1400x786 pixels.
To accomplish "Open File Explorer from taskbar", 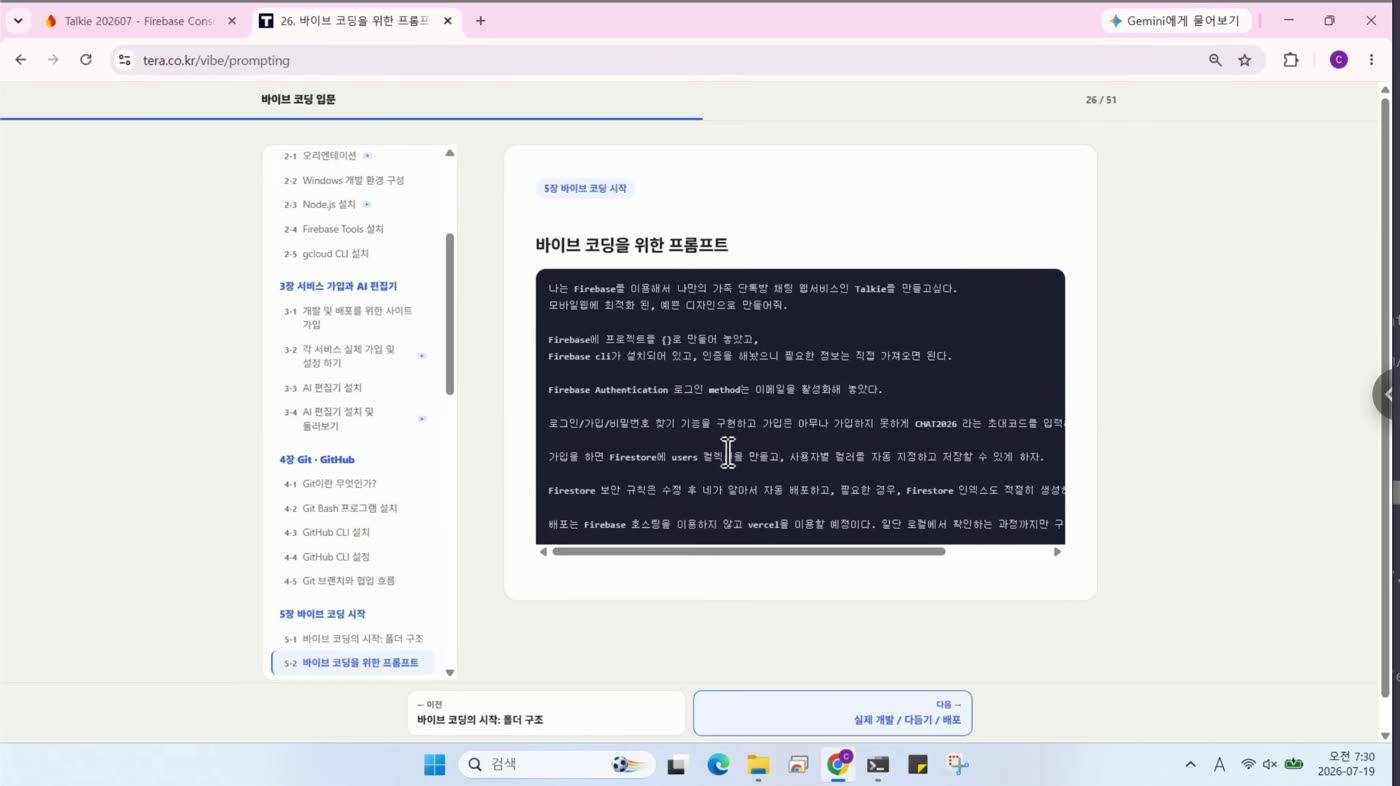I will tap(758, 765).
